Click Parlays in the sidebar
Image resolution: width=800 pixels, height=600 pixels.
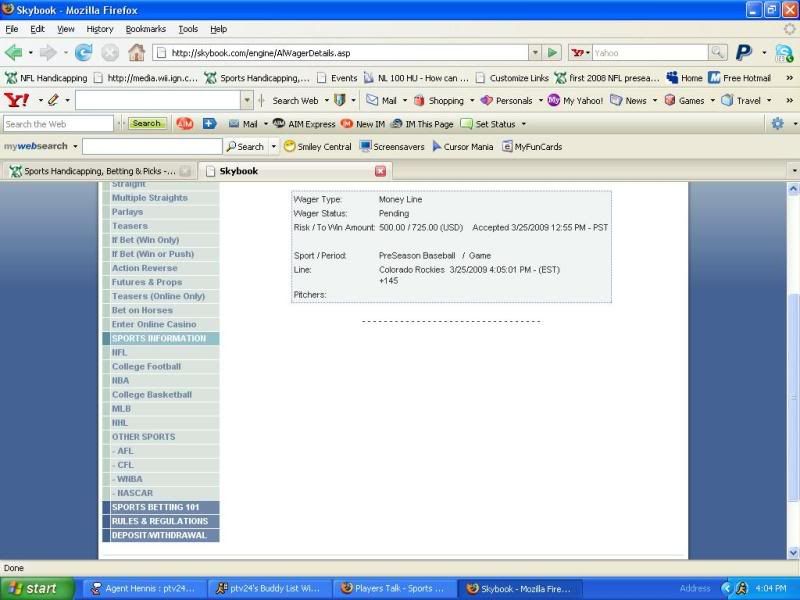click(127, 212)
